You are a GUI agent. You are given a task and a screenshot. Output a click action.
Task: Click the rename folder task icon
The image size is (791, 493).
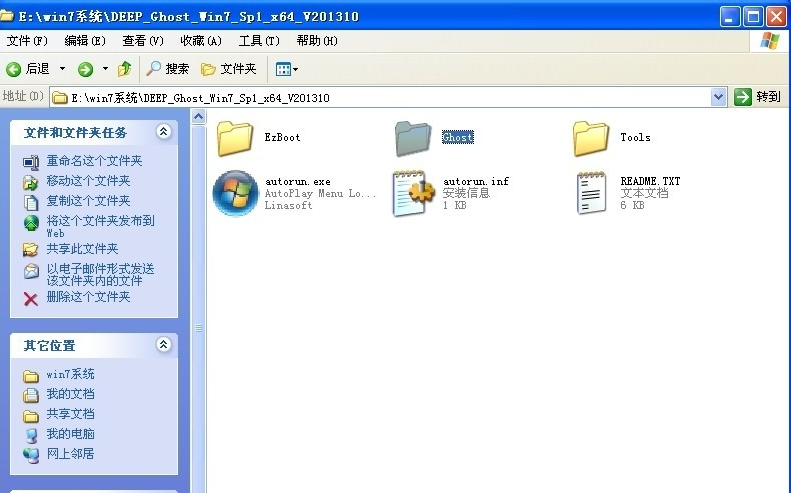31,162
